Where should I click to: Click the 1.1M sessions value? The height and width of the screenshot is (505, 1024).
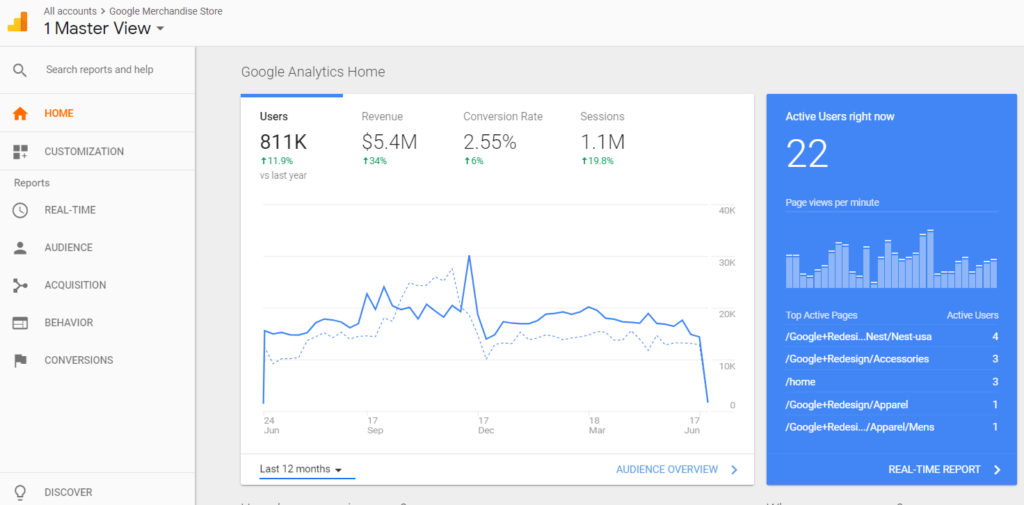pyautogui.click(x=603, y=142)
